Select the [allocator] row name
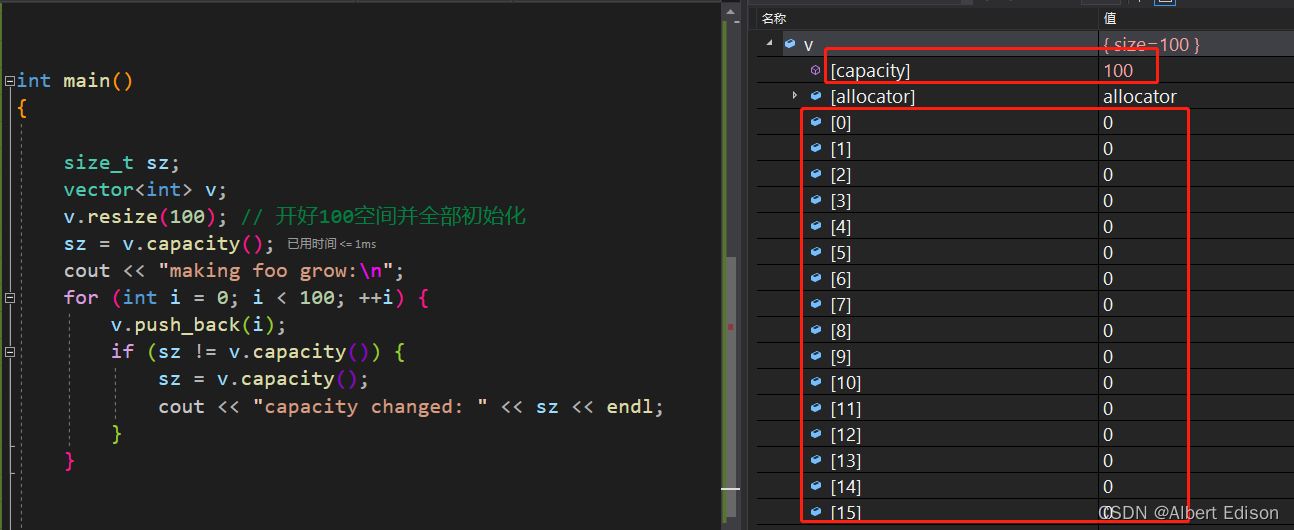Viewport: 1294px width, 530px height. pyautogui.click(x=873, y=96)
